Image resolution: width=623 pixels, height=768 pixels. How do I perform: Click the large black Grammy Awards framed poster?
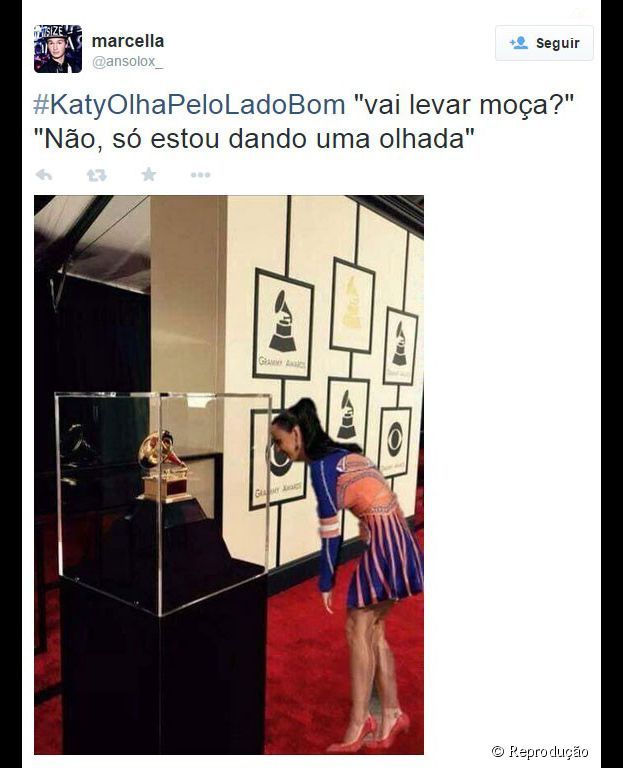(x=283, y=324)
